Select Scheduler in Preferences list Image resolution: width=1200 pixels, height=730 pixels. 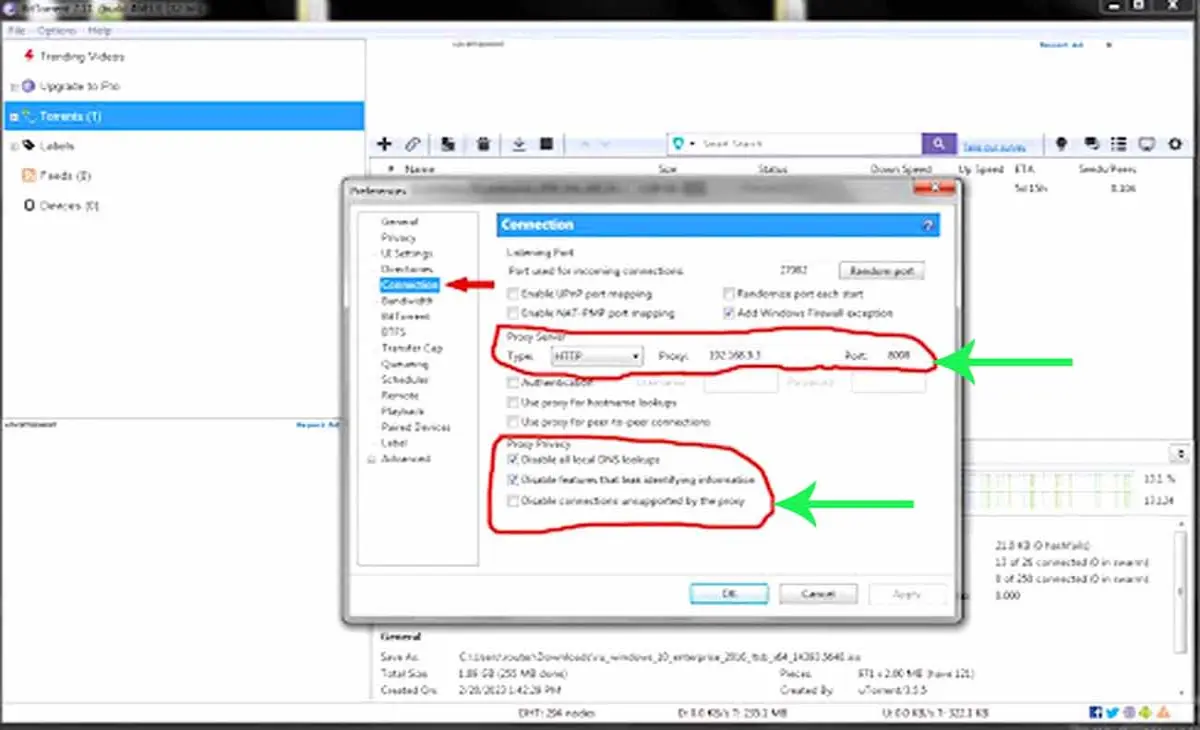point(404,380)
